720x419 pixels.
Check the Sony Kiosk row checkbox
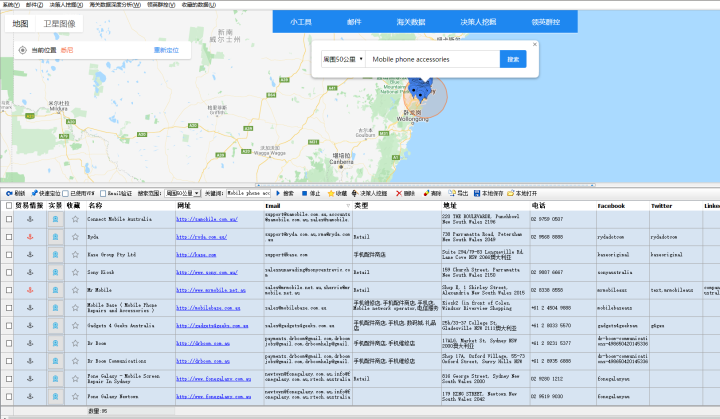(x=9, y=272)
